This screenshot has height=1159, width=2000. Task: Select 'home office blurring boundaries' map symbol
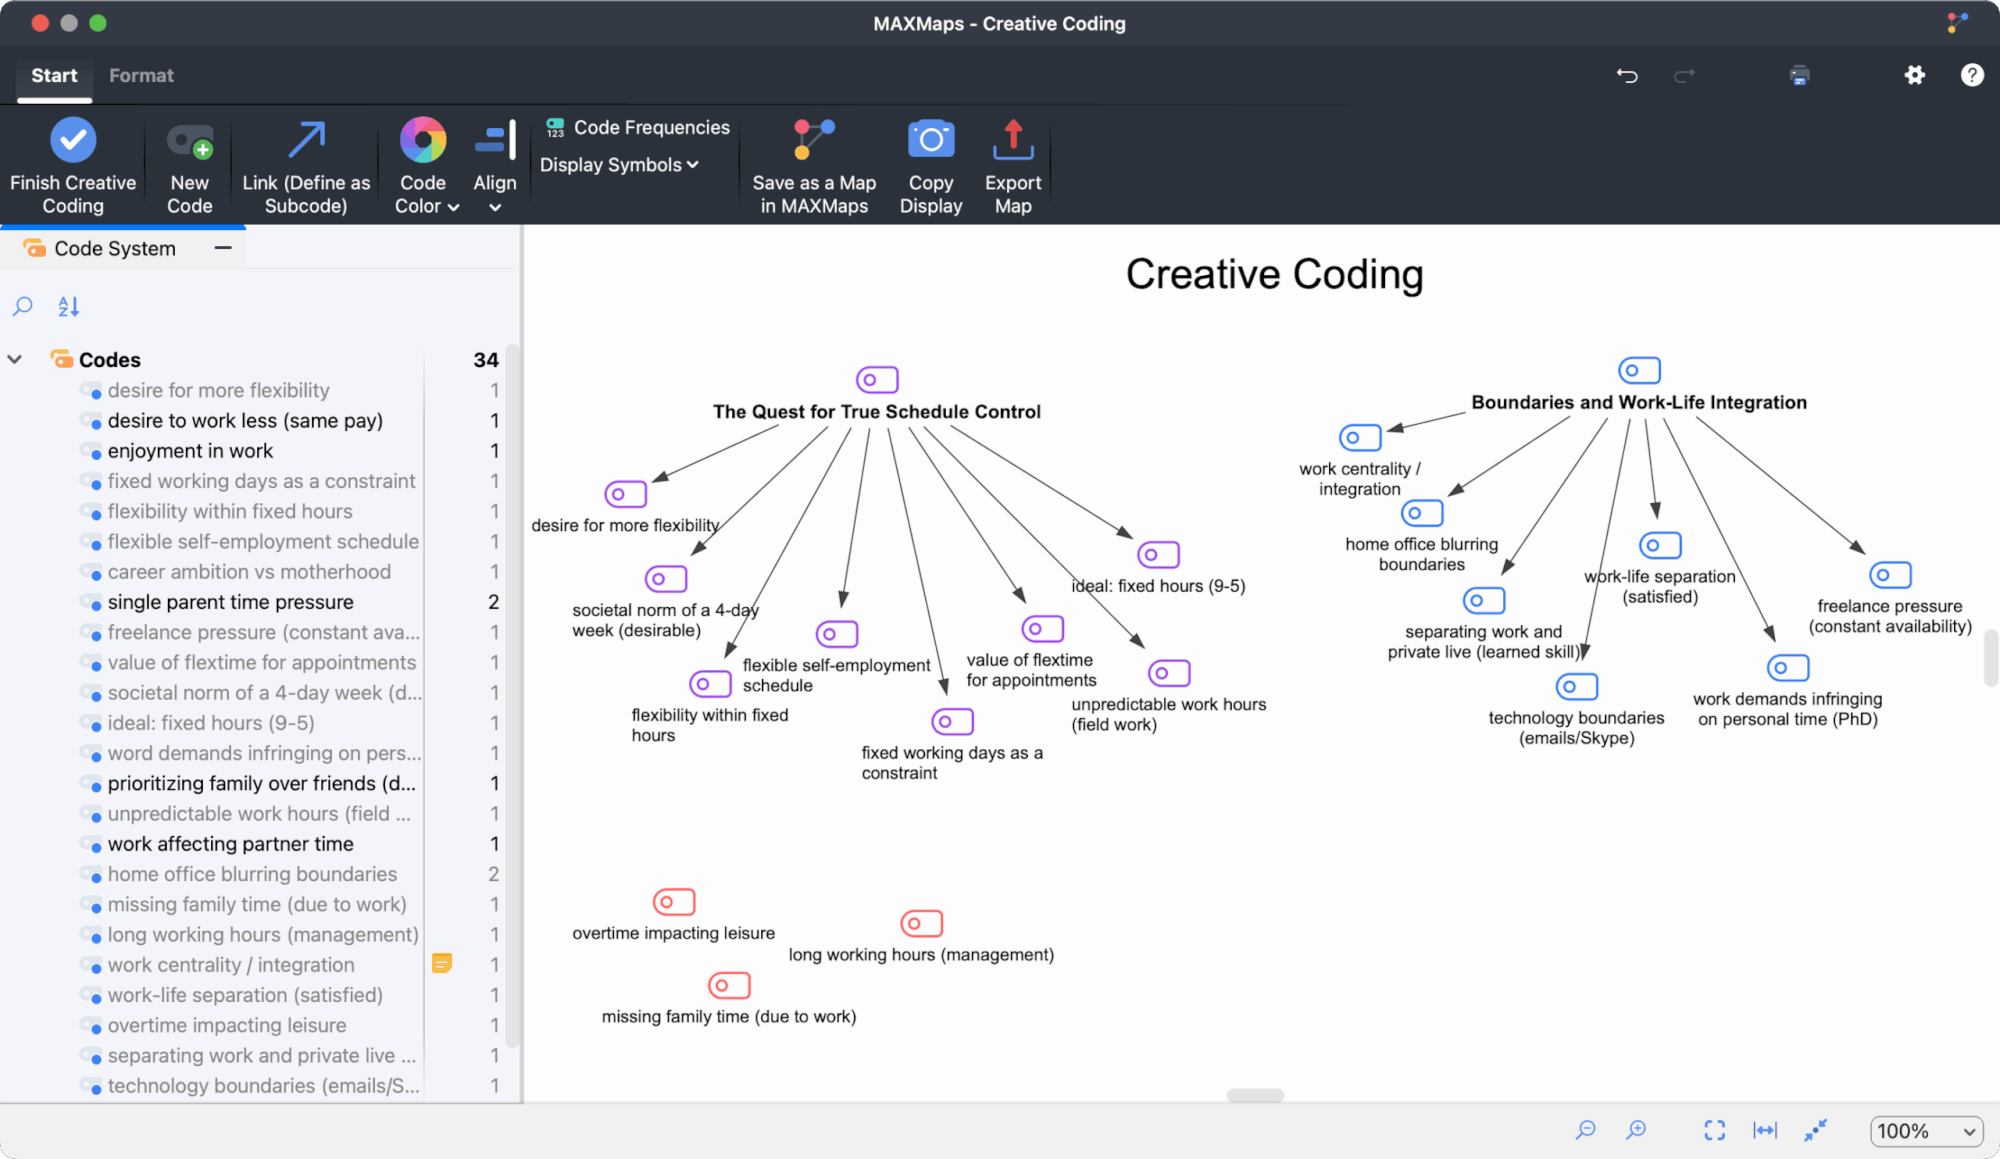tap(1422, 513)
